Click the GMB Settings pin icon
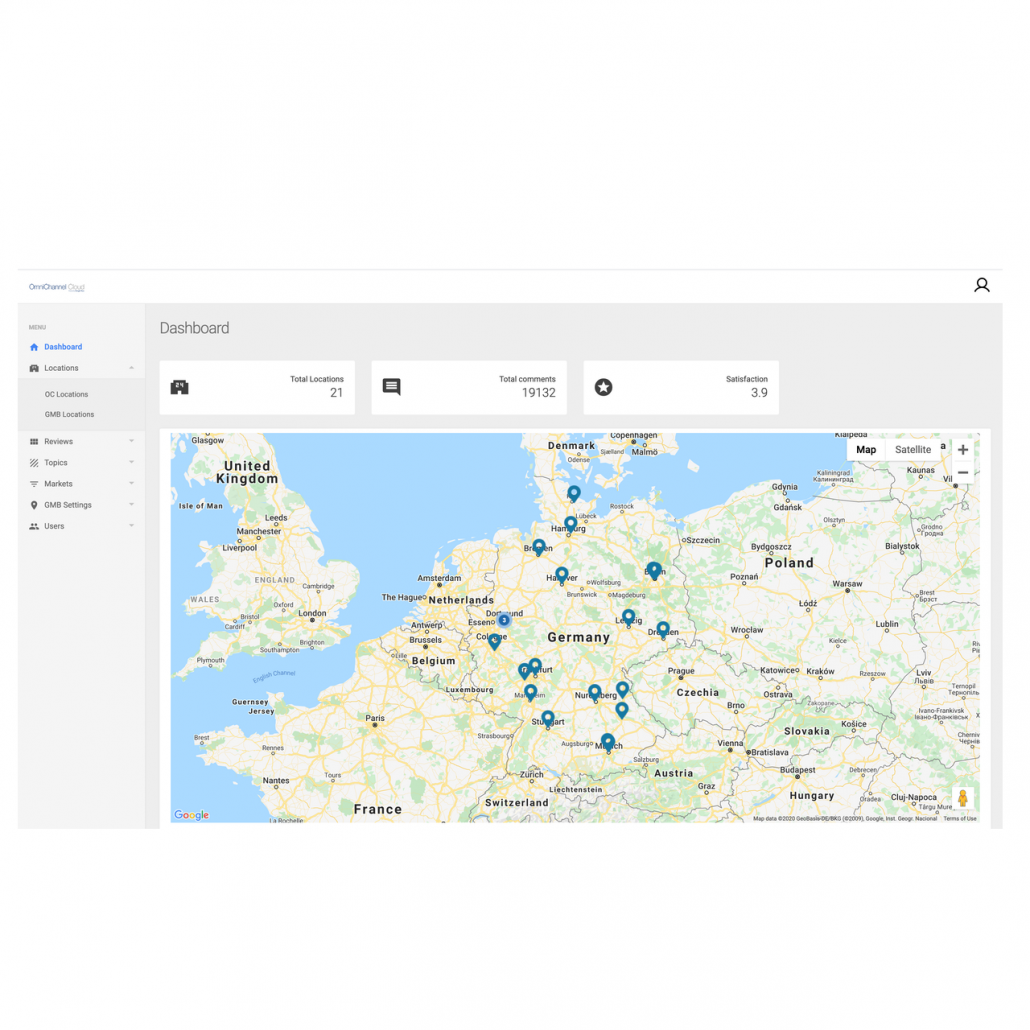1030x1030 pixels. [34, 505]
